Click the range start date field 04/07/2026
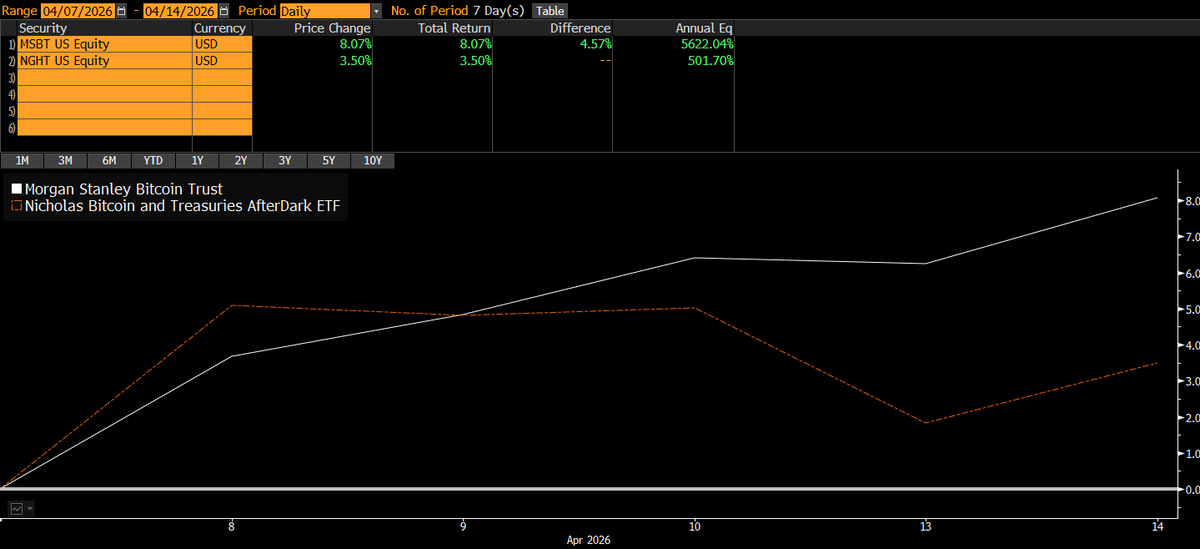Image resolution: width=1200 pixels, height=549 pixels. pos(78,10)
